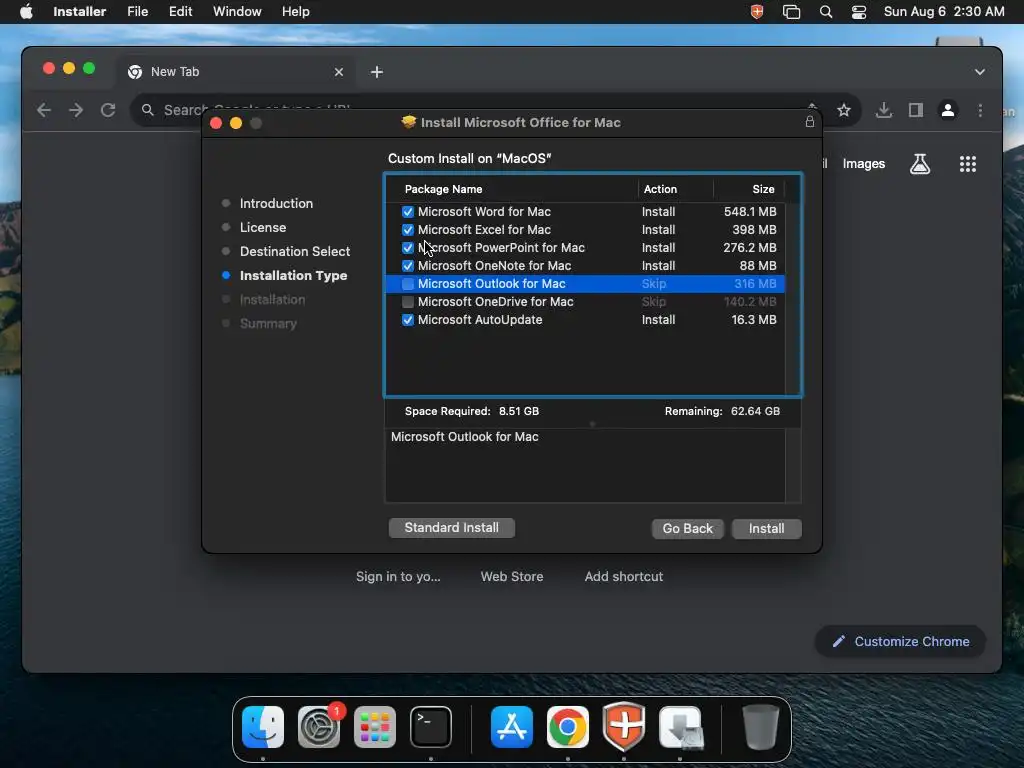Click the date and time in menu bar
The width and height of the screenshot is (1024, 768).
[x=944, y=11]
